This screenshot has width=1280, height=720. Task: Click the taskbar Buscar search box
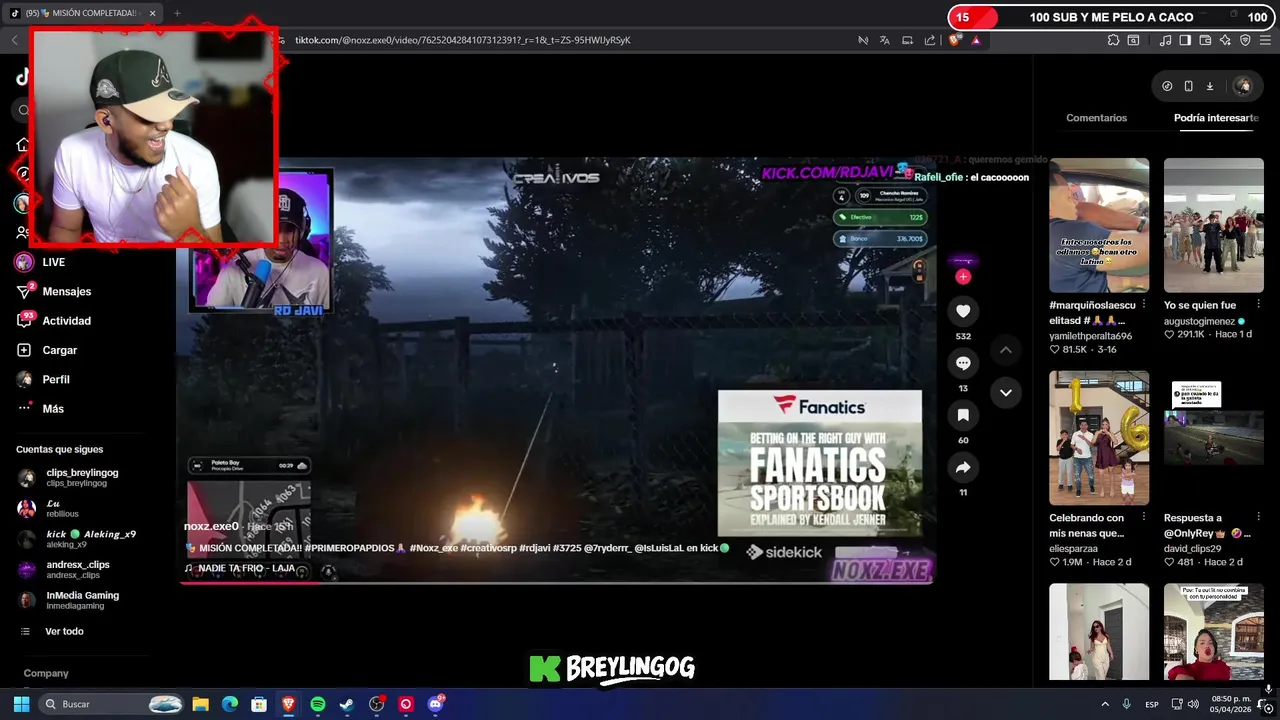(x=112, y=704)
